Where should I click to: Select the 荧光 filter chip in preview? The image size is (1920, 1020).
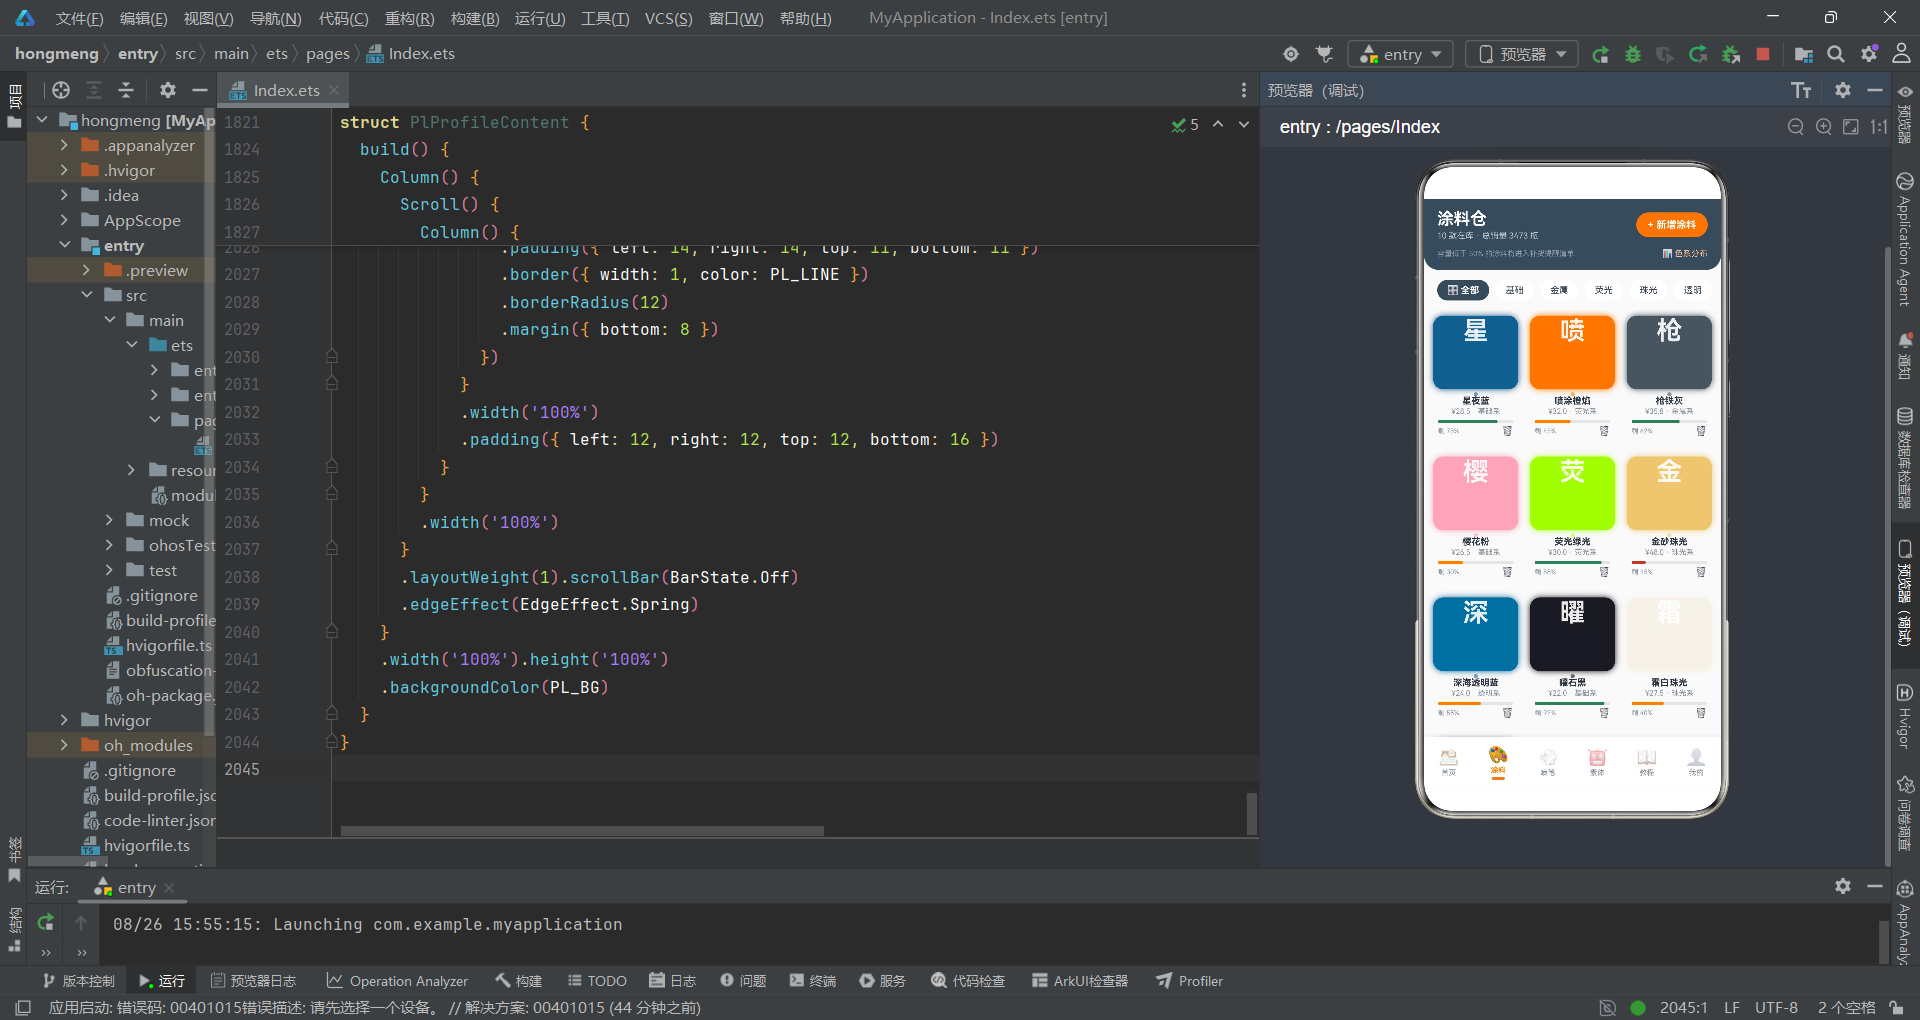click(1604, 290)
